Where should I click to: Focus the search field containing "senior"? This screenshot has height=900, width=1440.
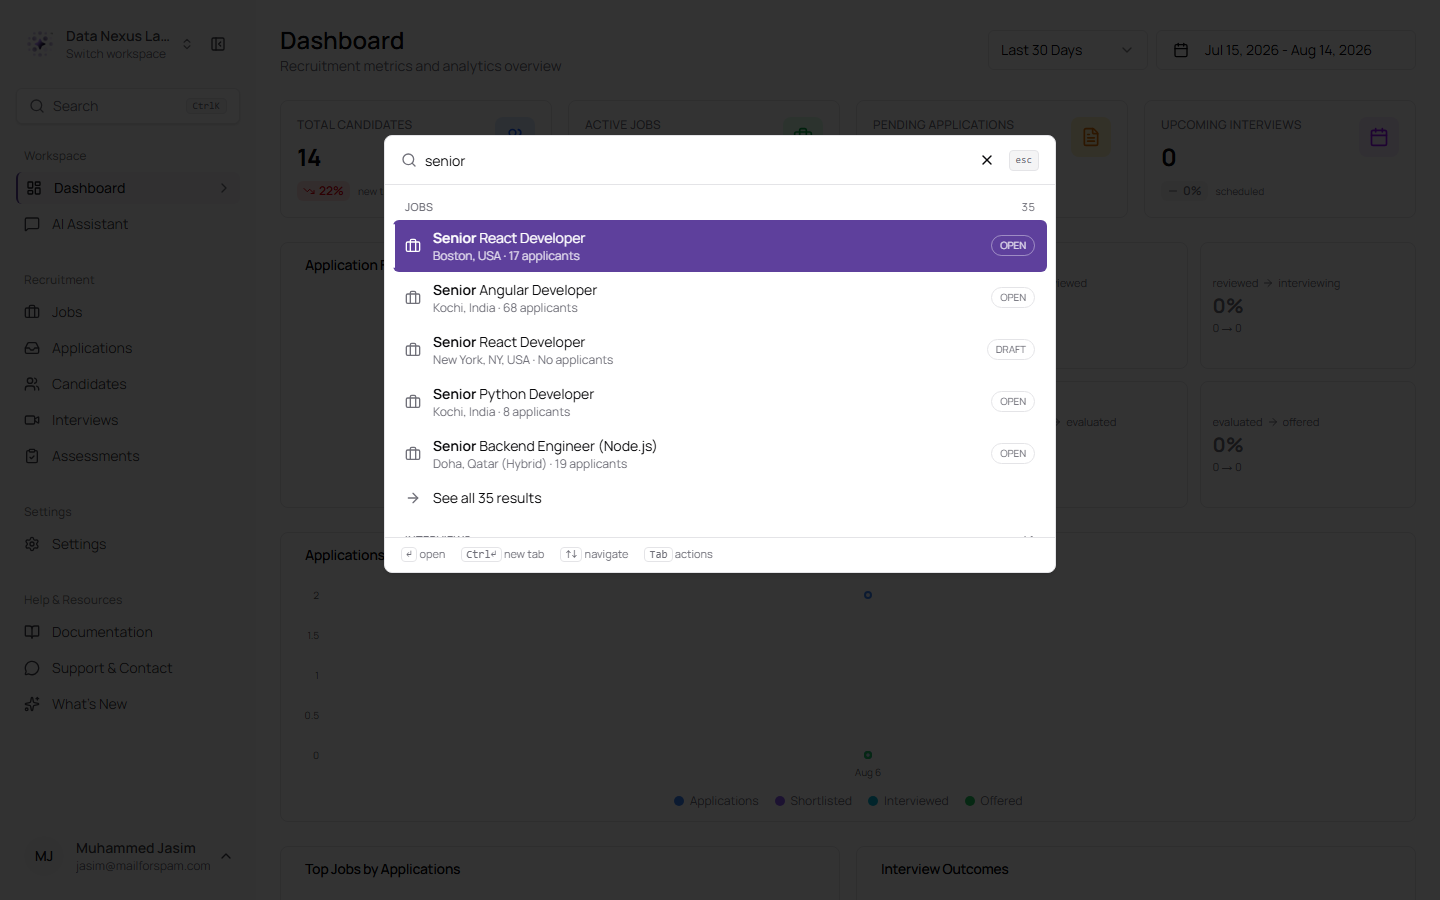coord(695,161)
